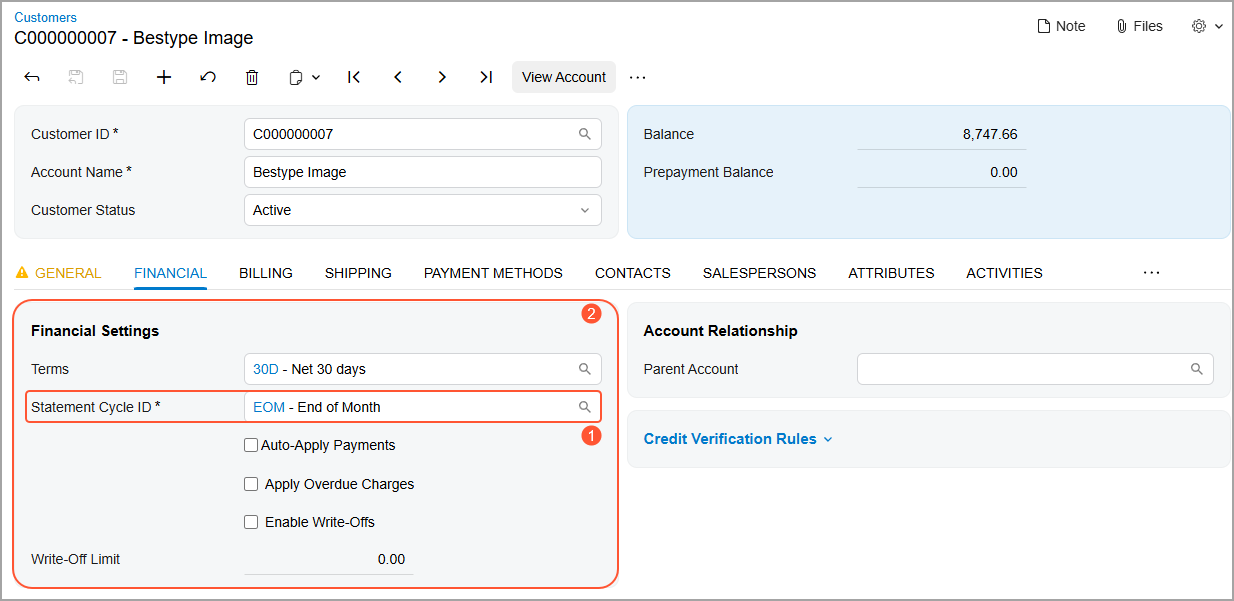Screen dimensions: 1234x601
Task: Click the View Account button
Action: [x=563, y=77]
